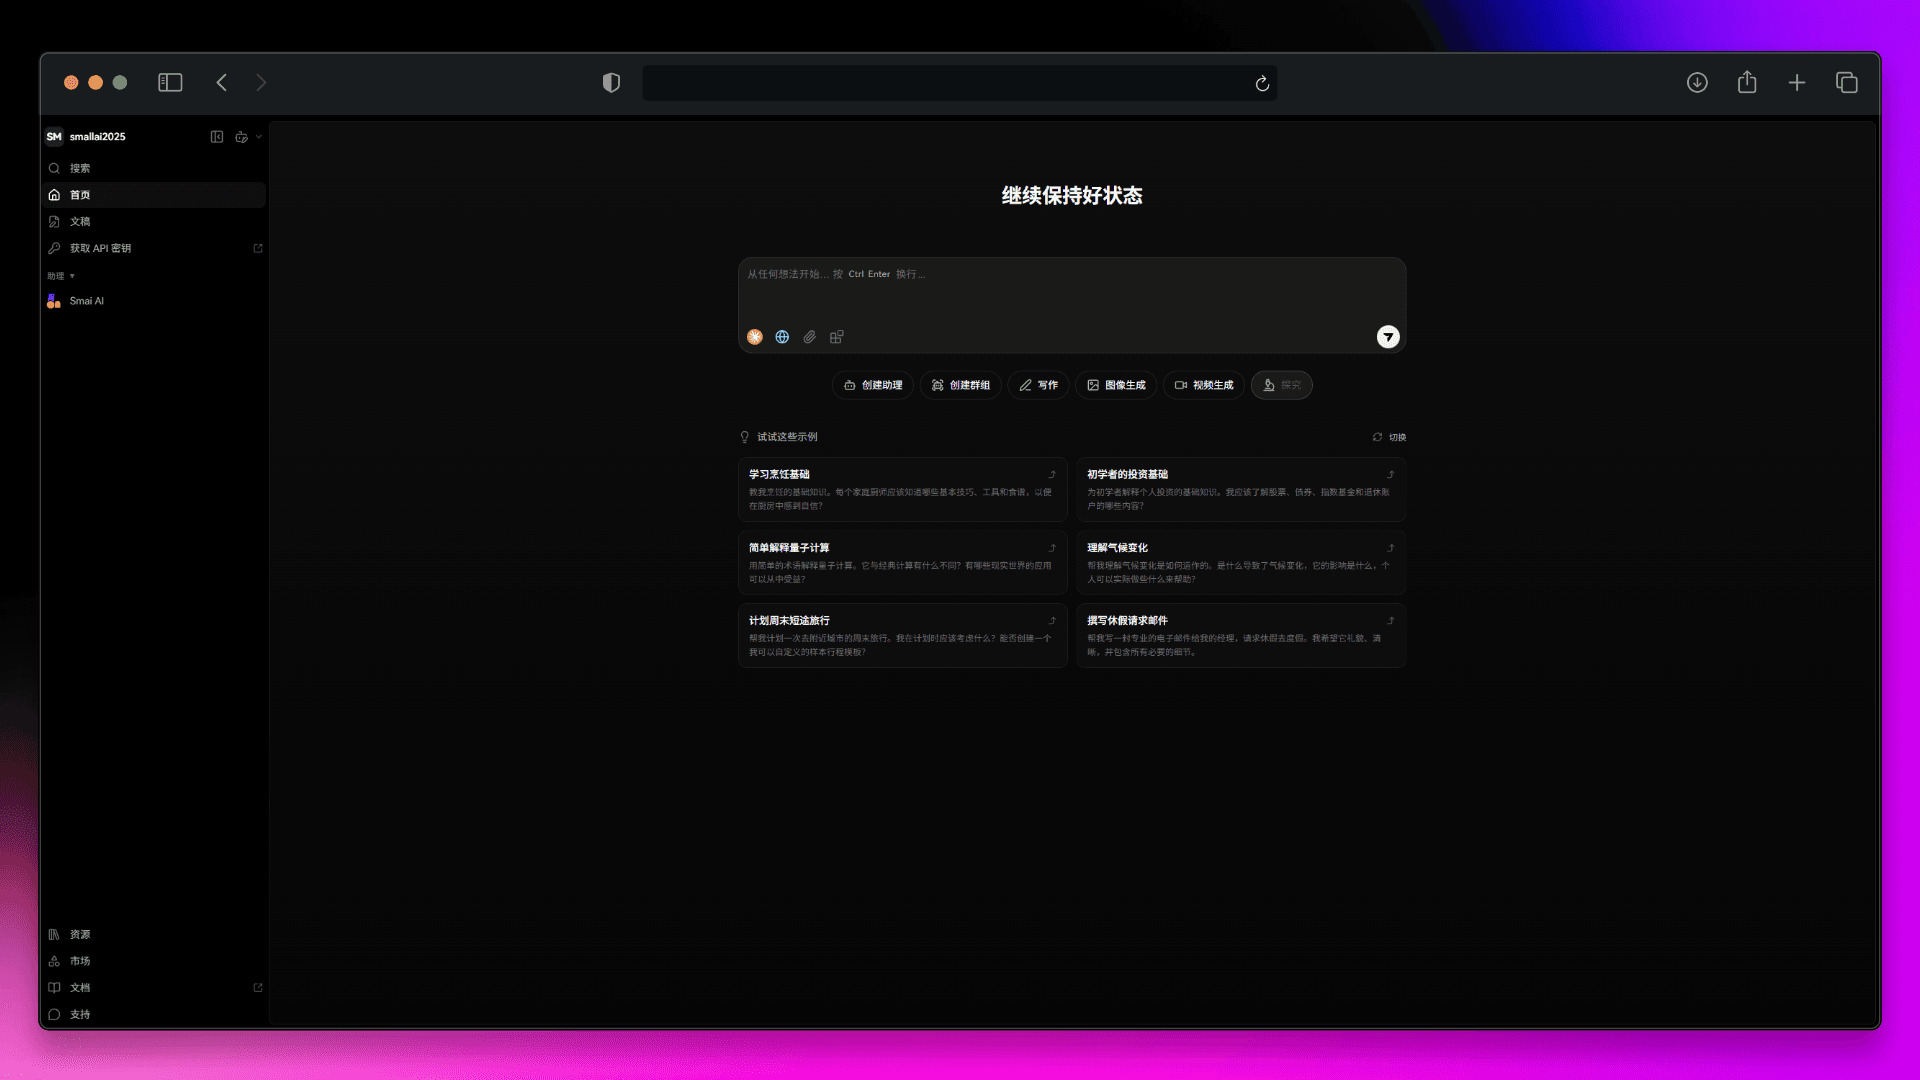
Task: Select the Smai AI assistant
Action: point(86,301)
